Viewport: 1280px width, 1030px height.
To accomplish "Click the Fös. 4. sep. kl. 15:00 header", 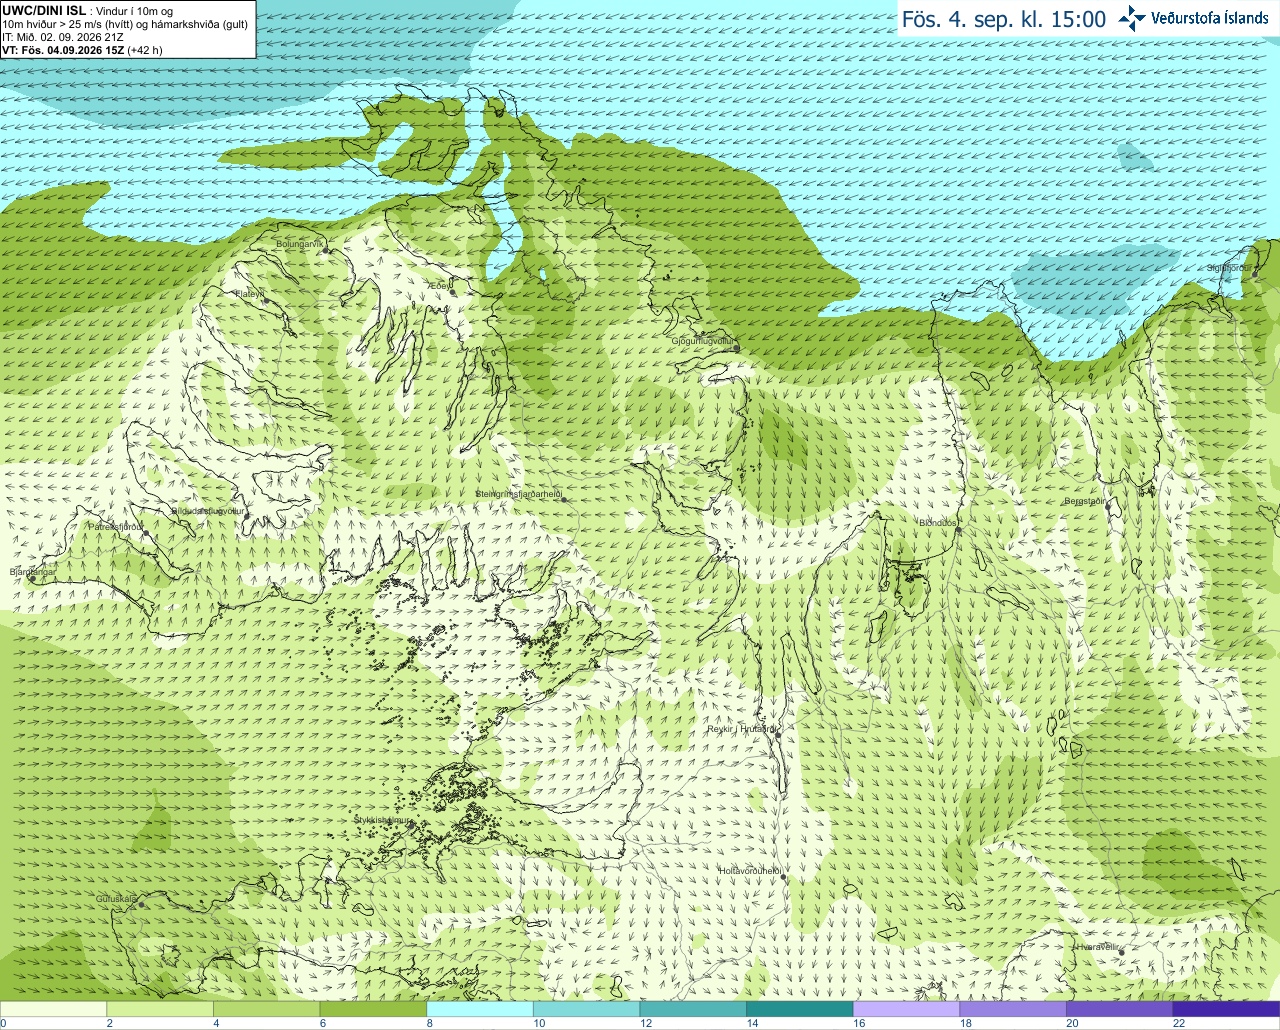I will [1004, 19].
